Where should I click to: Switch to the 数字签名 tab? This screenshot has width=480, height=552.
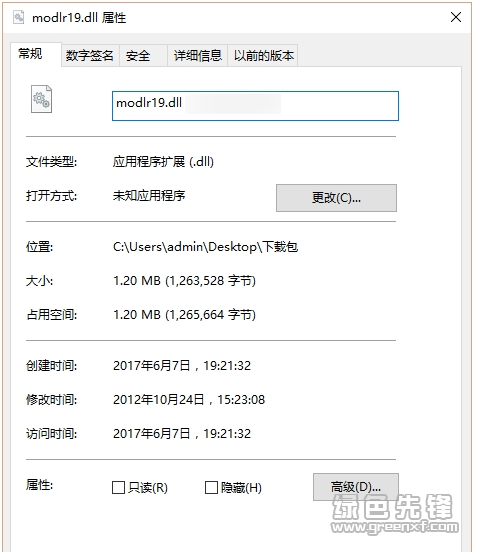pyautogui.click(x=90, y=56)
